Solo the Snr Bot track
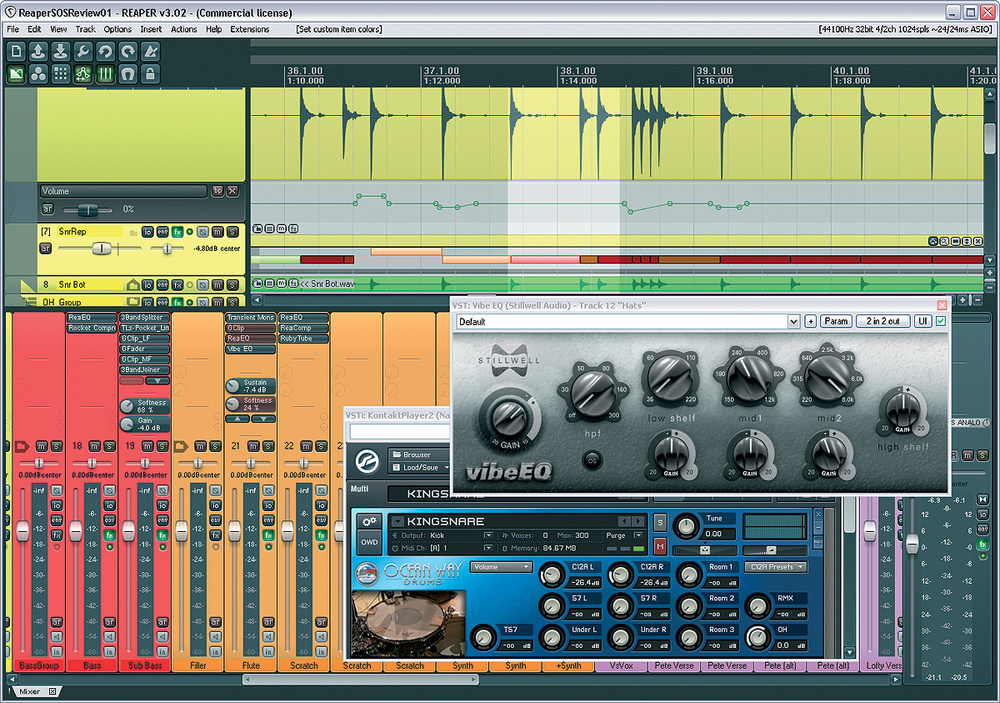1000x703 pixels. click(x=232, y=284)
